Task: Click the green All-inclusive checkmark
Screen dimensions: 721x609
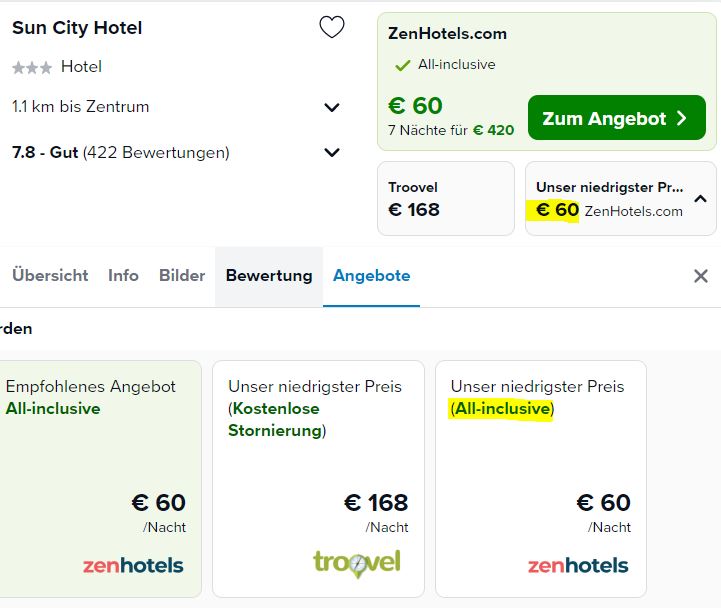Action: click(x=402, y=65)
